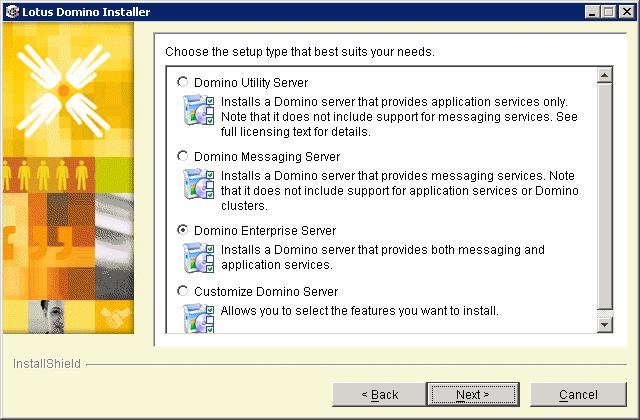Click the Domino Enterprise Server setup icon
This screenshot has width=640, height=420.
pos(199,258)
